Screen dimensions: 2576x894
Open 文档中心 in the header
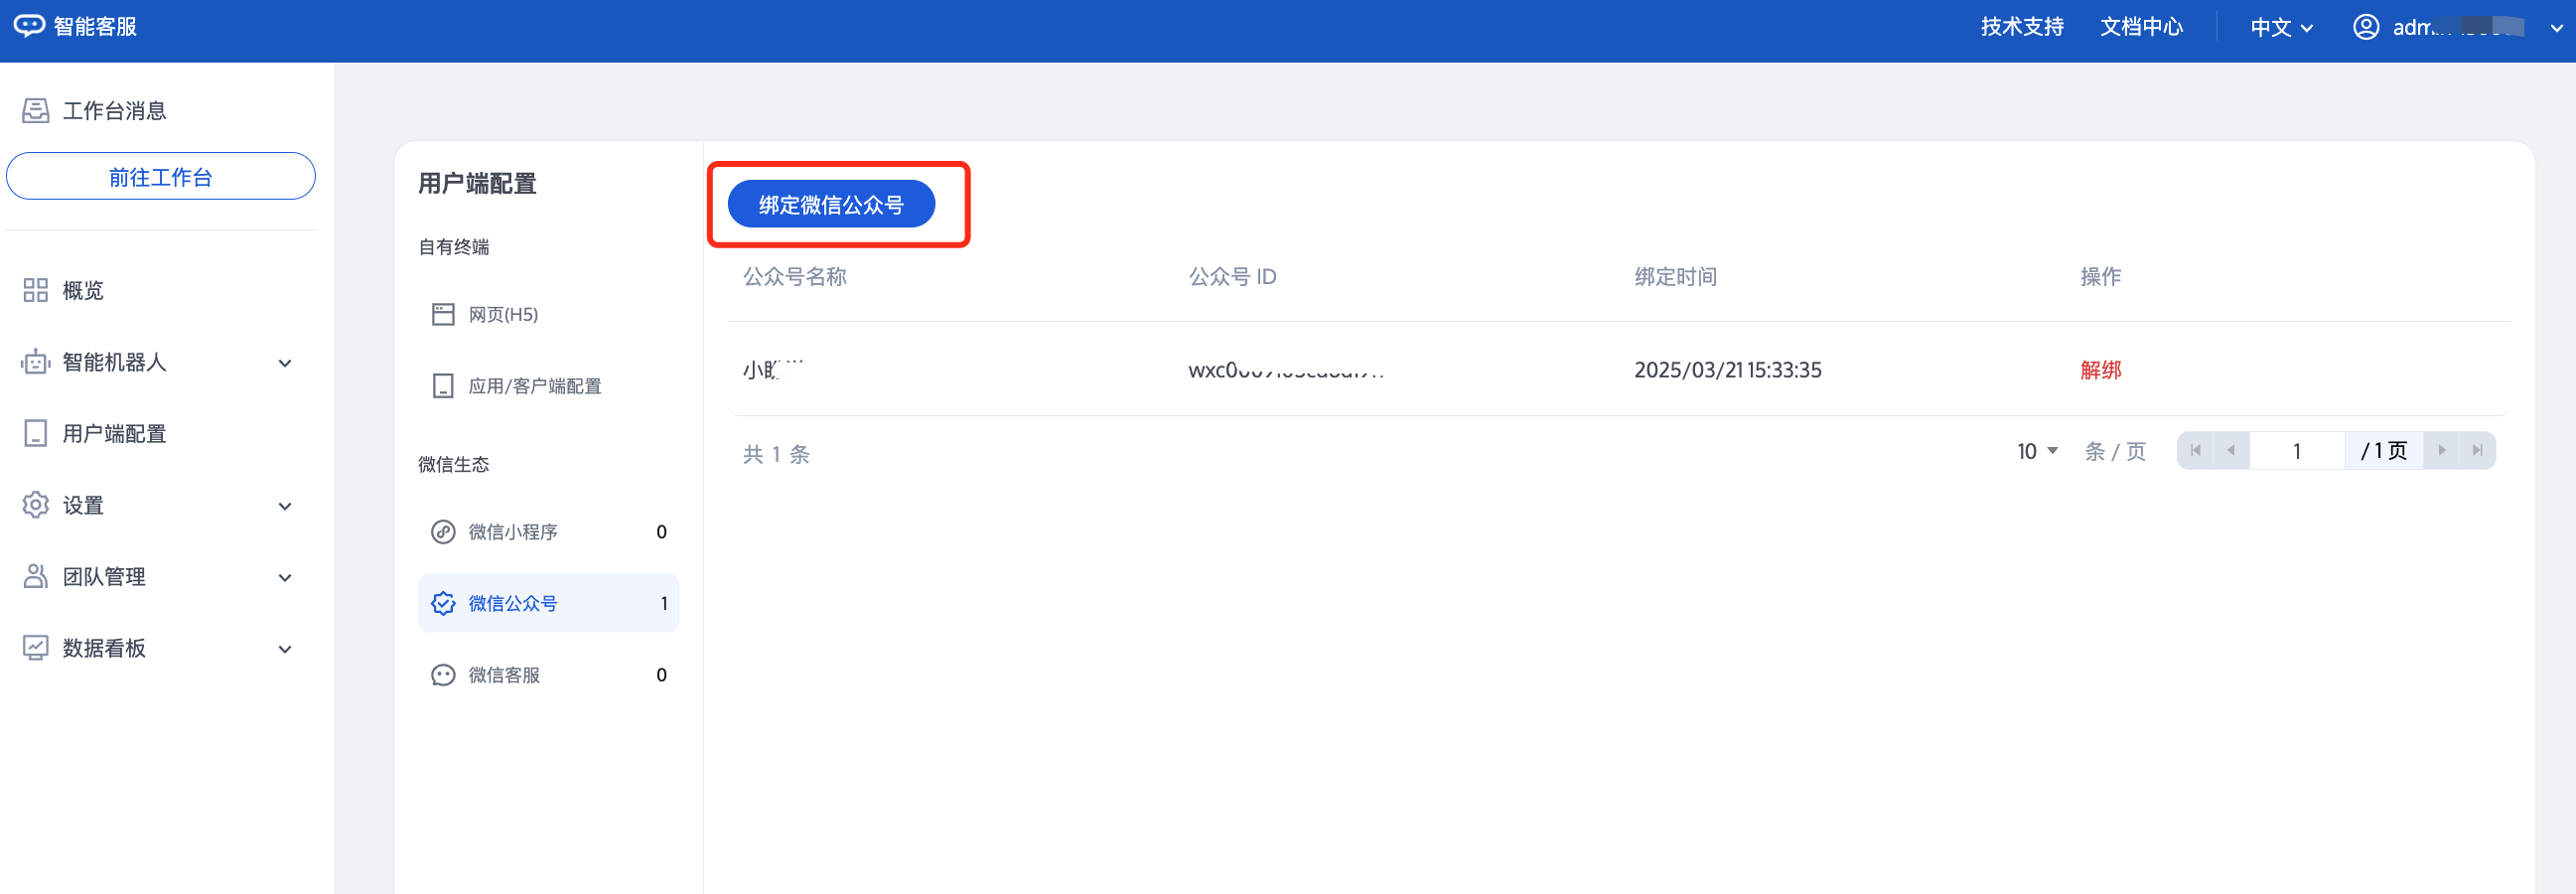(2141, 27)
